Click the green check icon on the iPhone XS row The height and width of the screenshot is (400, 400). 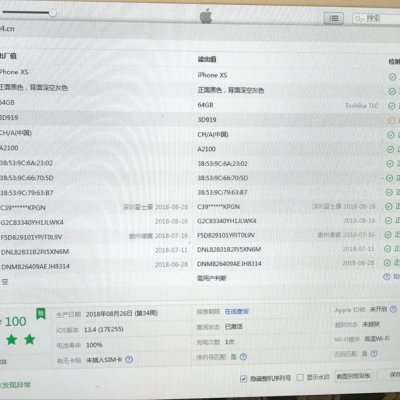(x=392, y=77)
